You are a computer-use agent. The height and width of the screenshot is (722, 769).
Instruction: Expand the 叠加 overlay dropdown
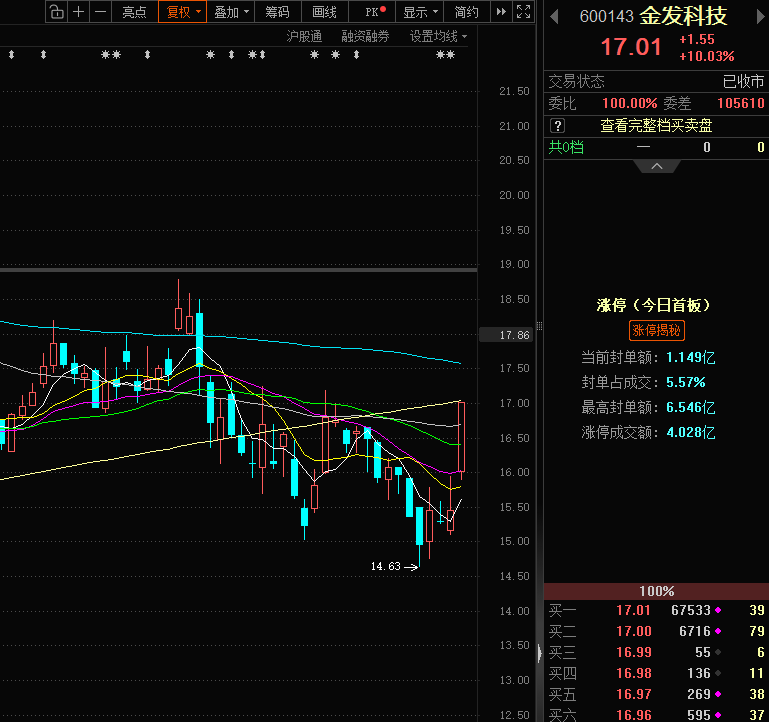click(x=231, y=12)
